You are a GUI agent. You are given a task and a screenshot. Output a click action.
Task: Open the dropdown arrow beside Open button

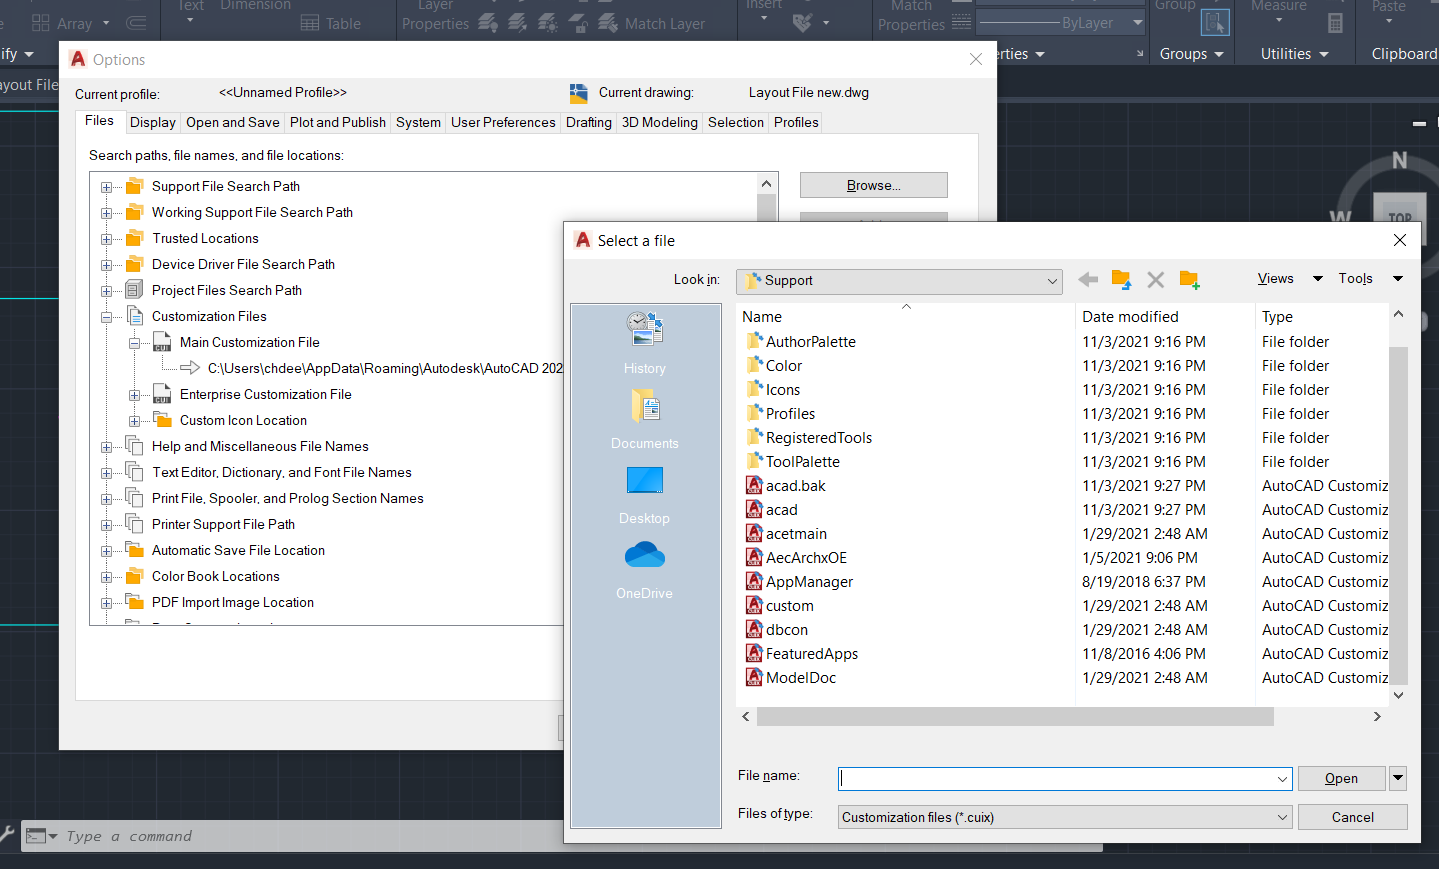click(1398, 778)
